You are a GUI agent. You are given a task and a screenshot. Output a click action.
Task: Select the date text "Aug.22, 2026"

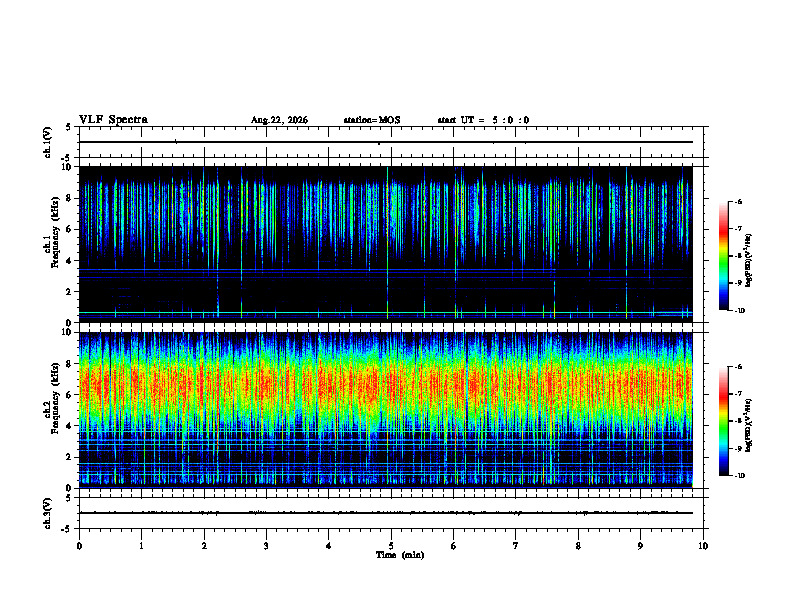click(x=279, y=120)
